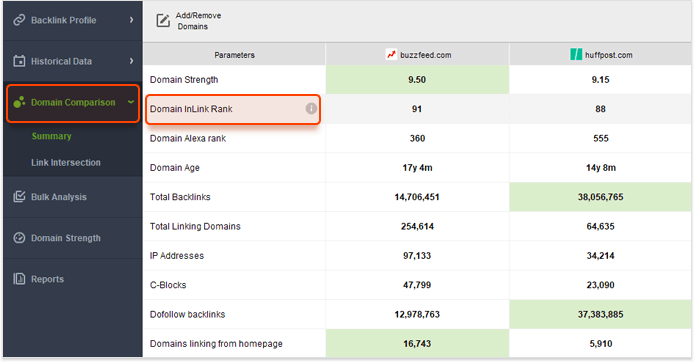Expand the Historical Data chevron arrow
Viewport: 694px width, 362px height.
click(131, 61)
